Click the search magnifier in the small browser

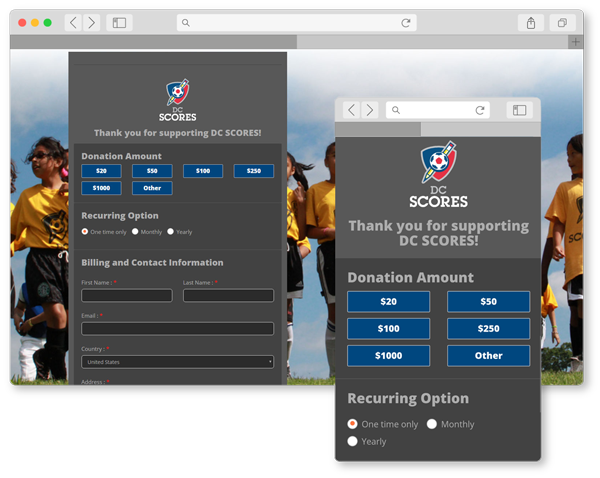coord(396,110)
